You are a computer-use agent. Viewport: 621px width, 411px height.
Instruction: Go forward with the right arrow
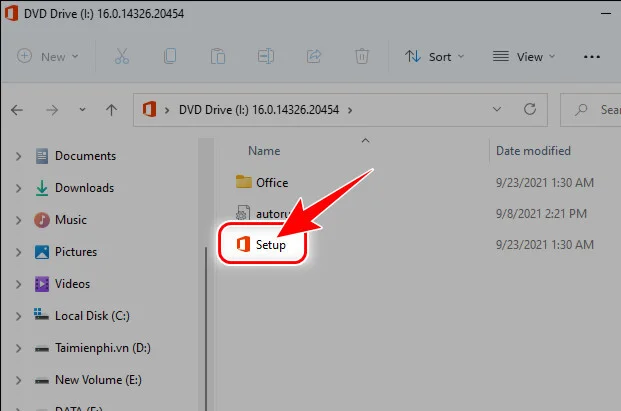[52, 110]
